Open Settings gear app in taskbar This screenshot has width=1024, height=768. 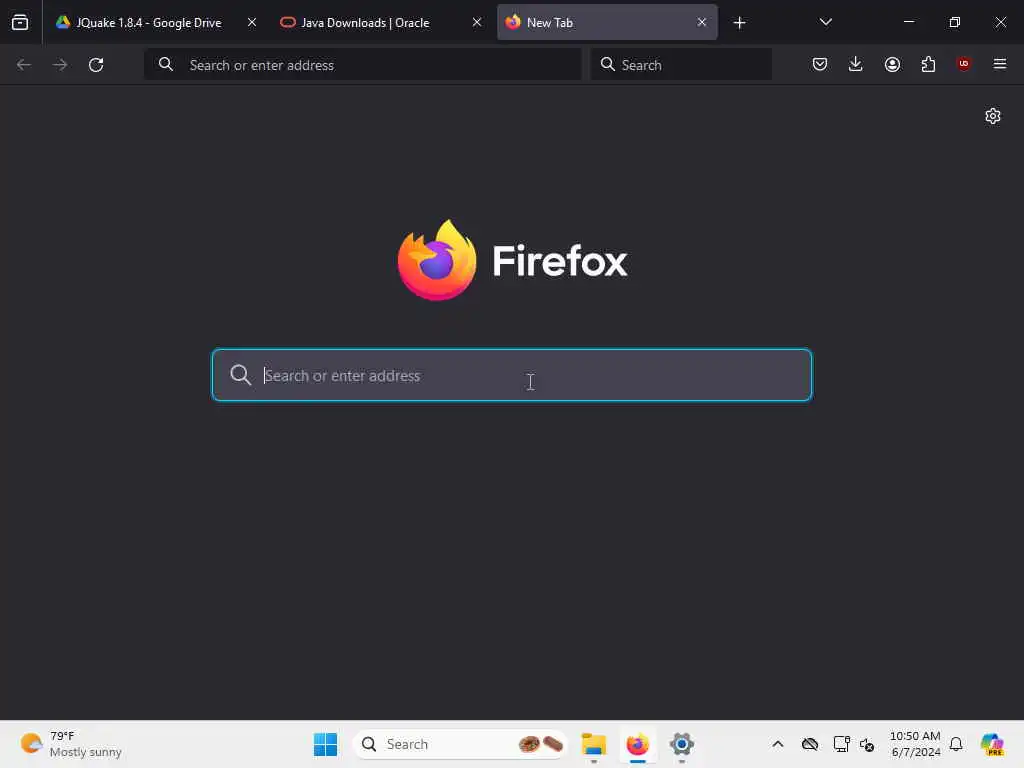(681, 744)
